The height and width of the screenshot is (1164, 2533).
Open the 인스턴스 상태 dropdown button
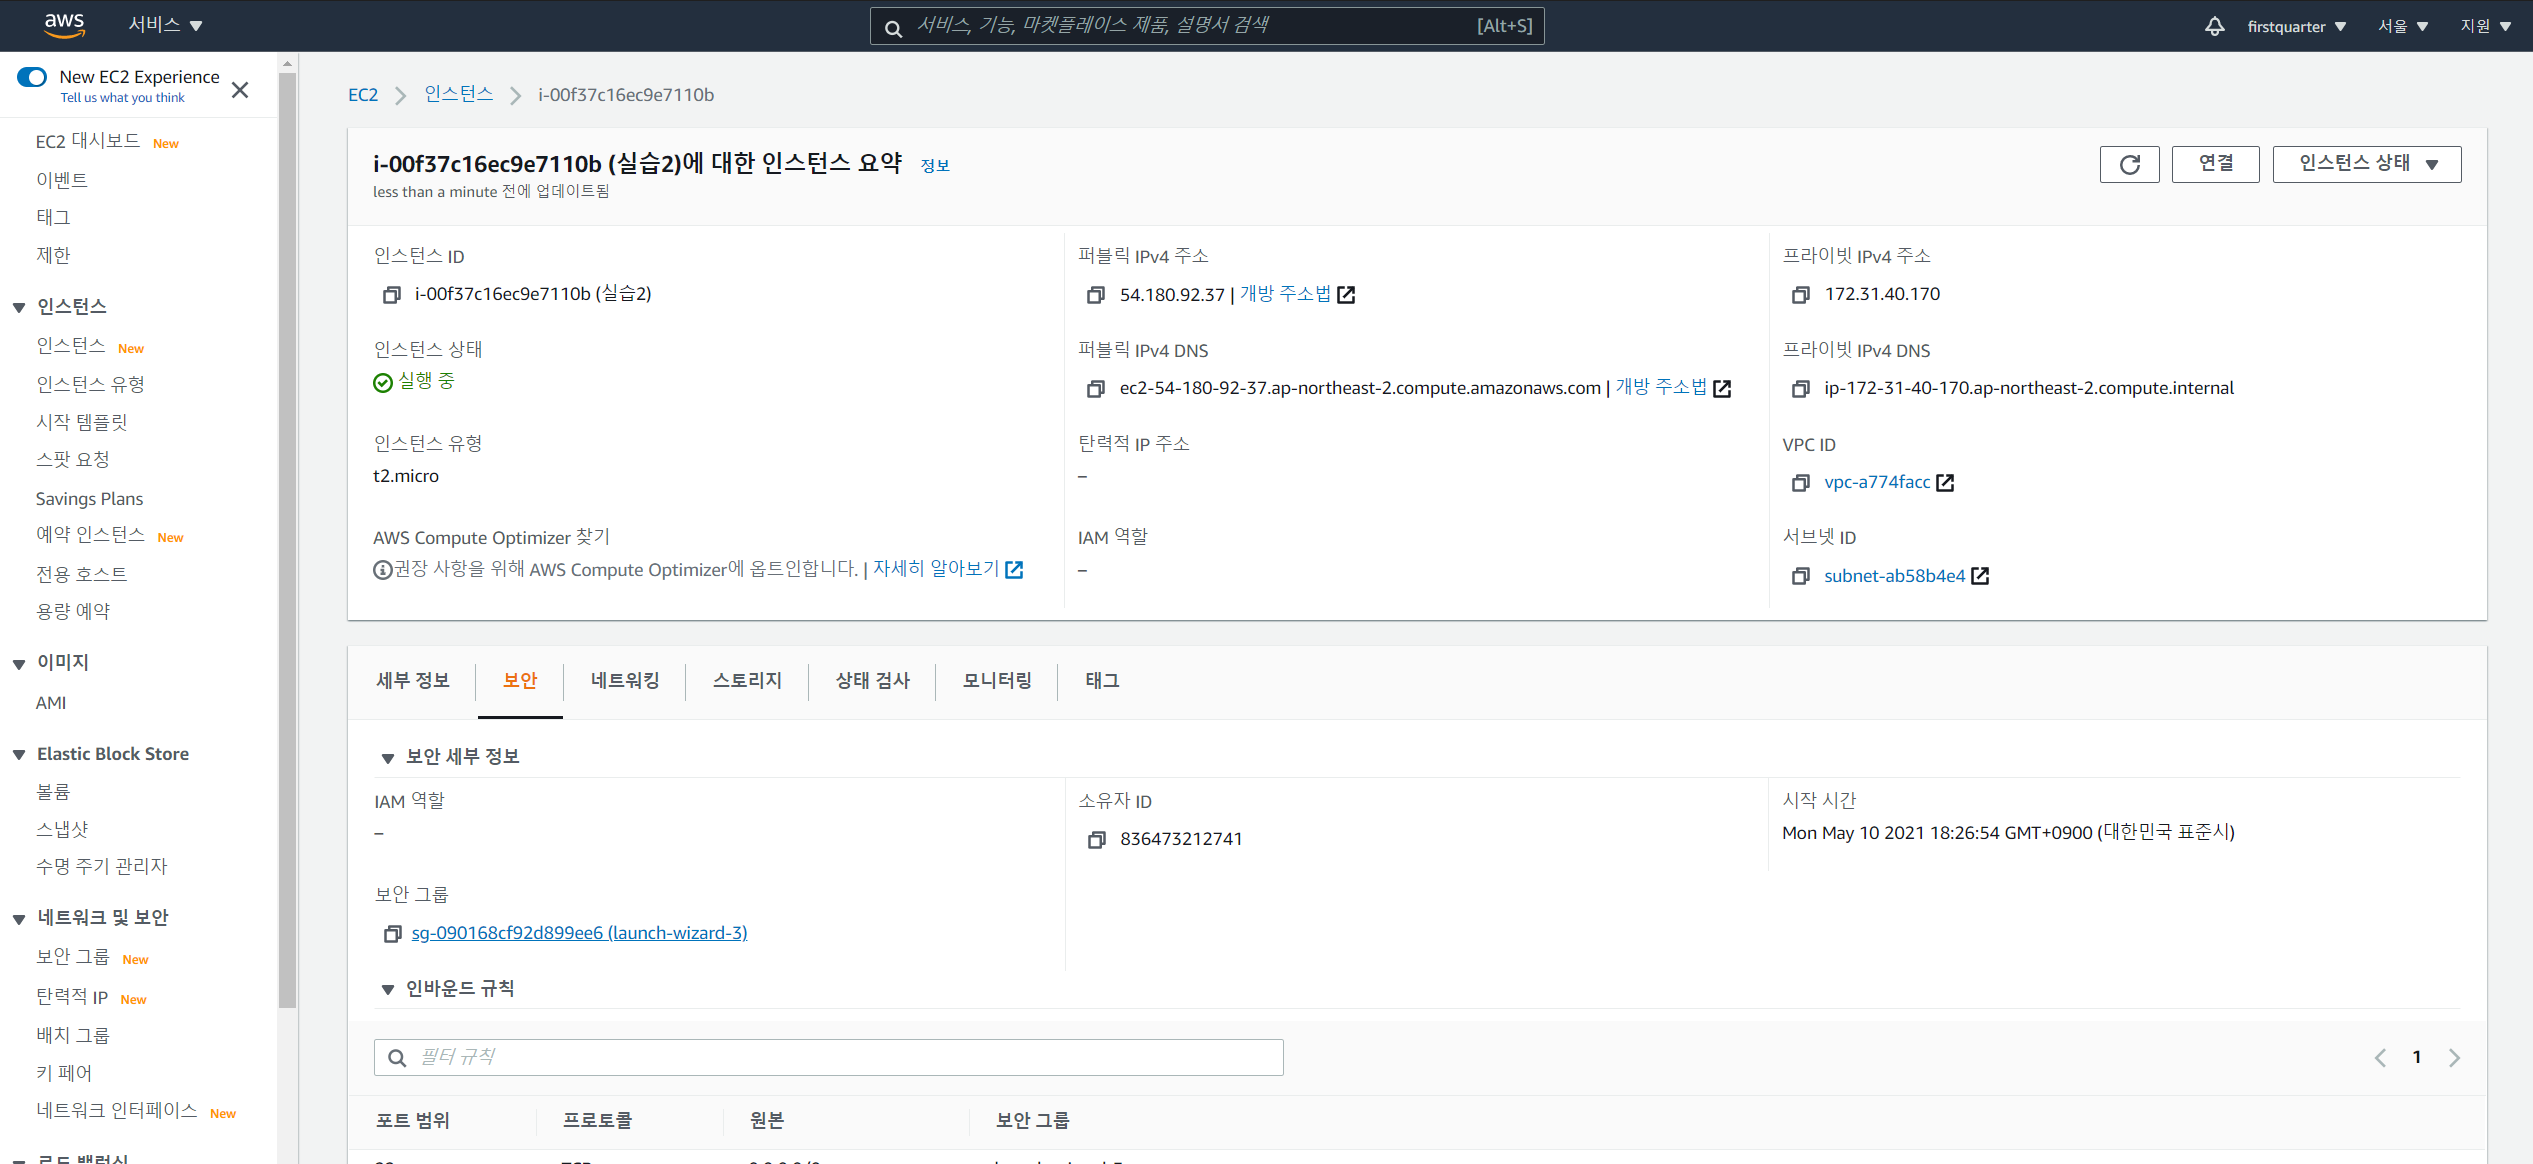[2367, 164]
